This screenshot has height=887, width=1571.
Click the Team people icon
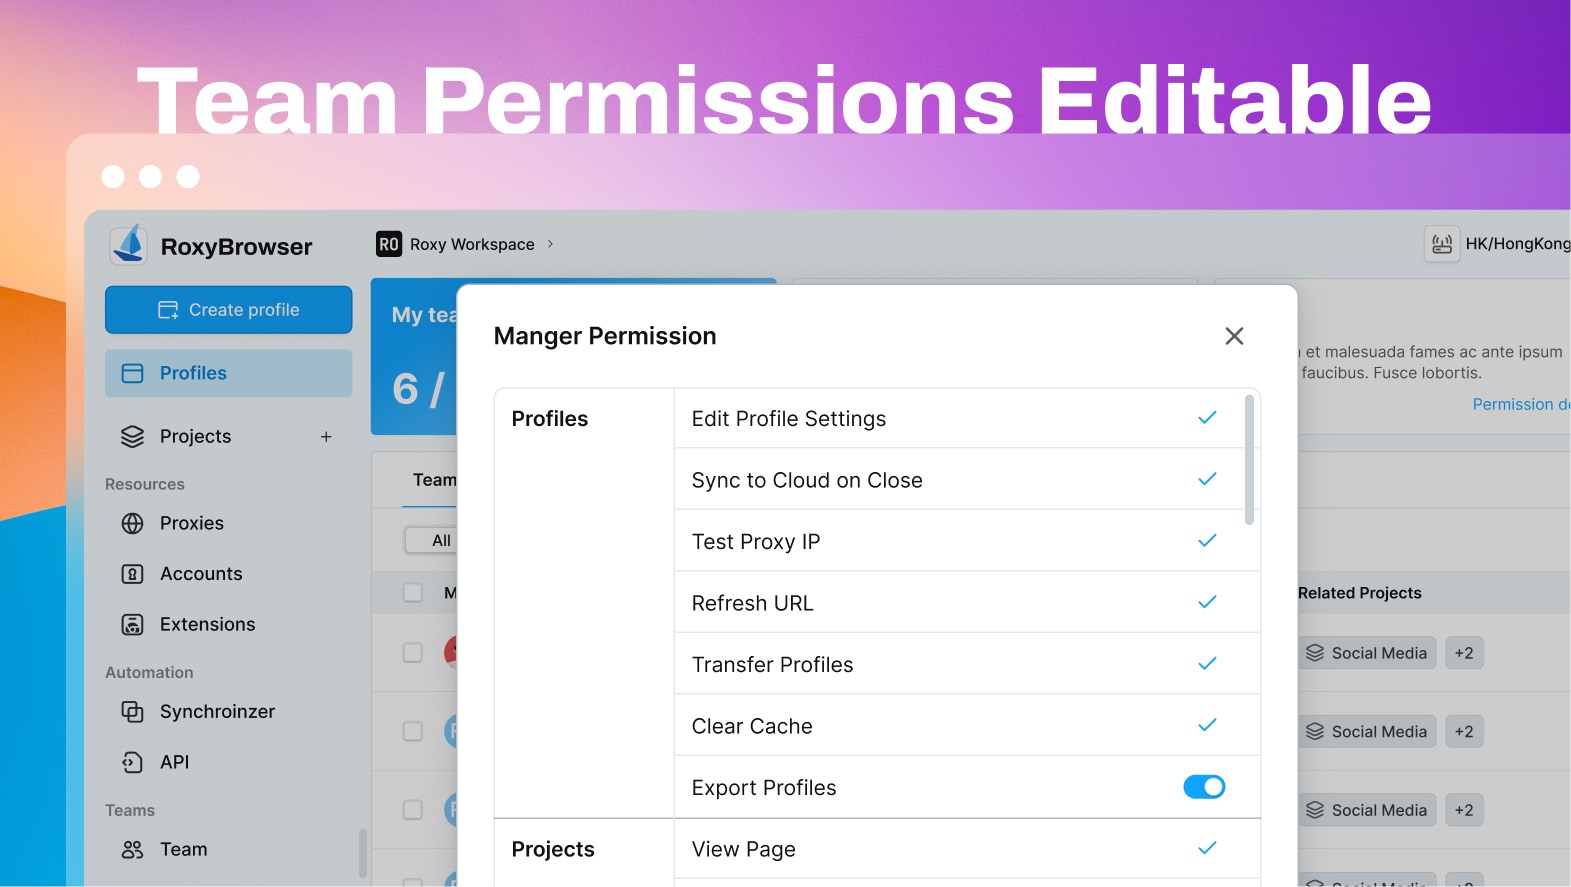[x=132, y=849]
